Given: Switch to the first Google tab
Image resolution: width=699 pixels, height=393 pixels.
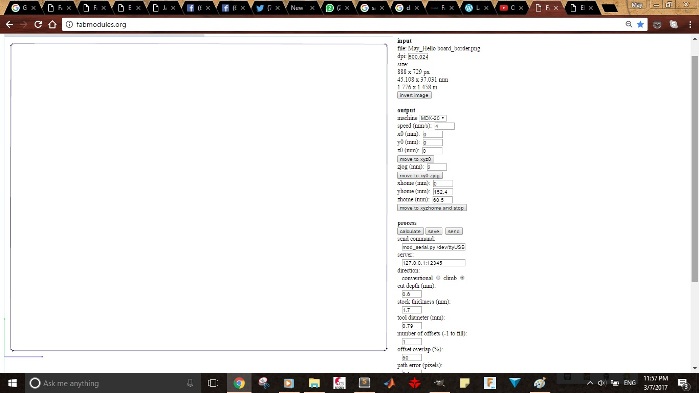Looking at the screenshot, I should [x=22, y=8].
